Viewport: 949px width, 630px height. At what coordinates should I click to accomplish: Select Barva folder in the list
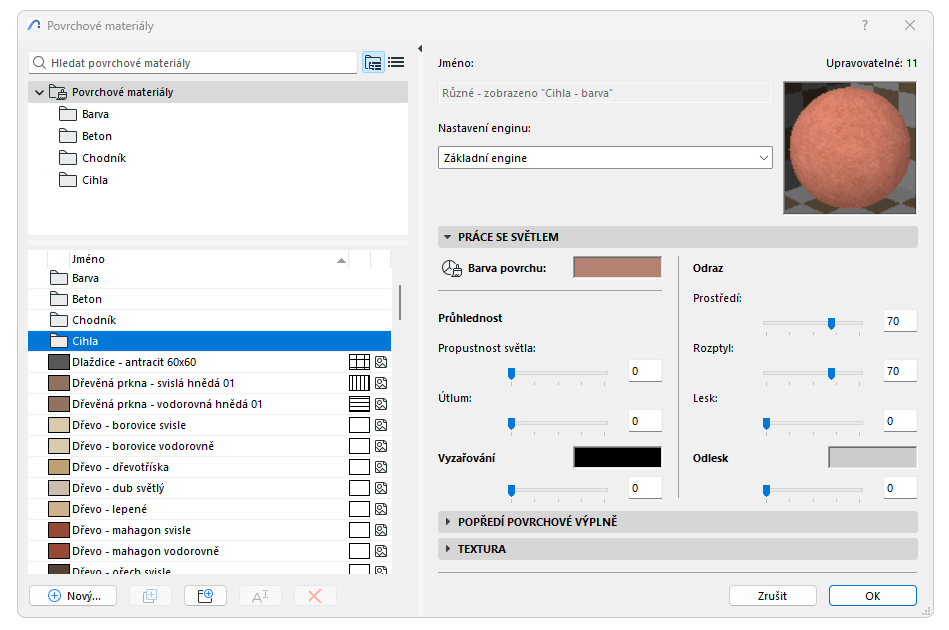[209, 278]
